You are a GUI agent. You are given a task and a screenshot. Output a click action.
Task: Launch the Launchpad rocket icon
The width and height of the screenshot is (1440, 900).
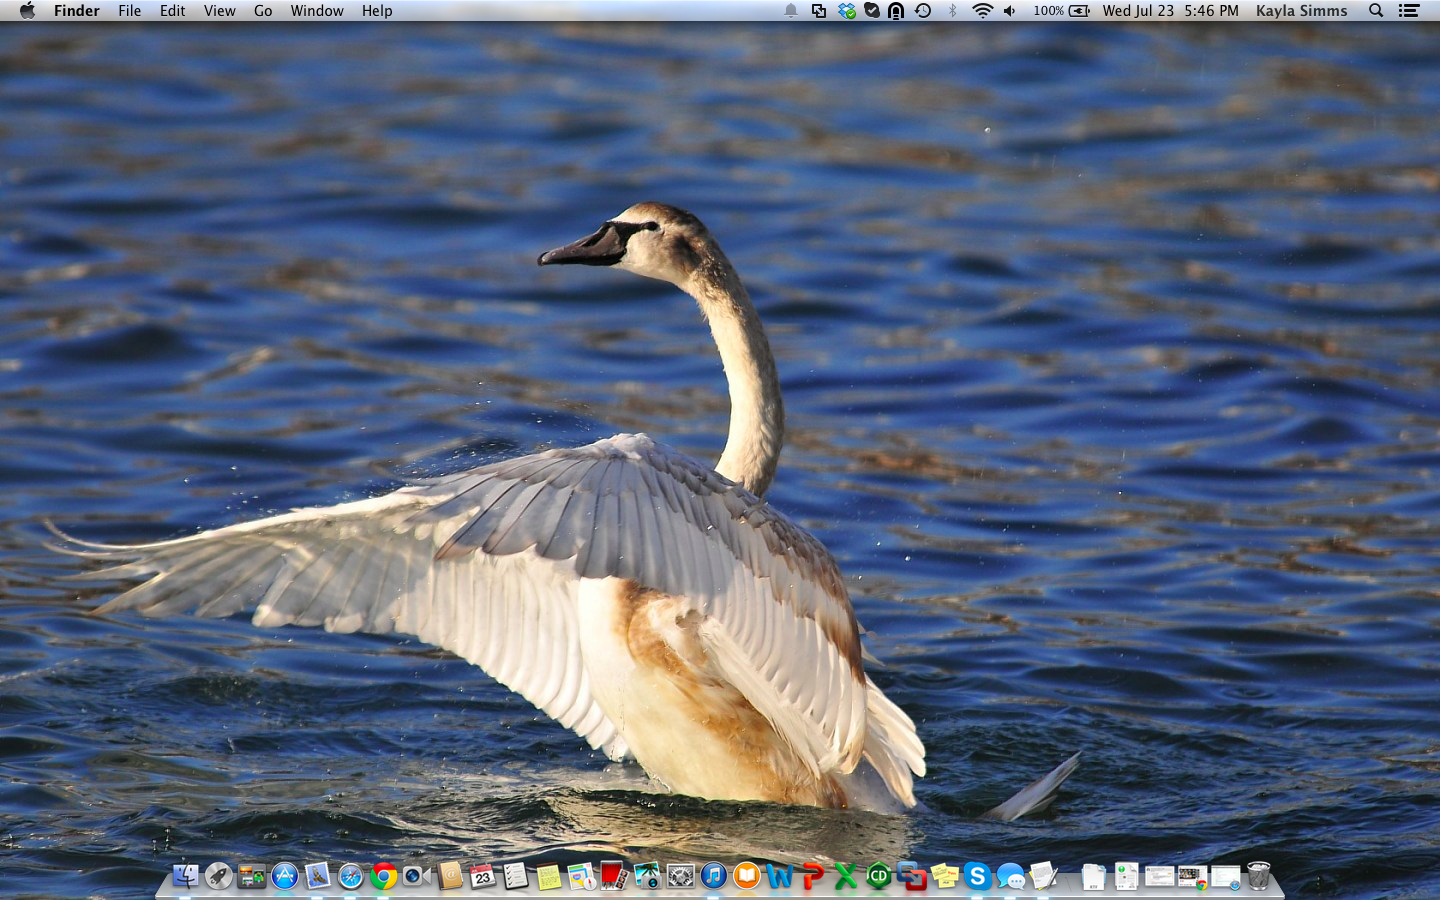click(218, 877)
